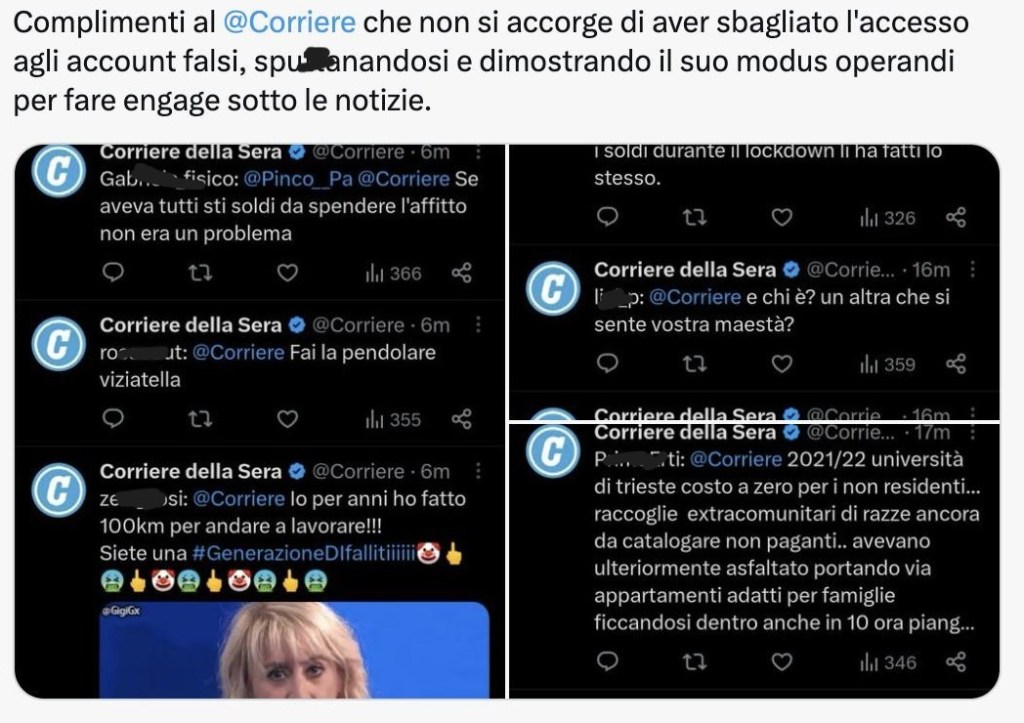Share the tweet with 366 views
Image resolution: width=1024 pixels, height=723 pixels.
coord(462,272)
